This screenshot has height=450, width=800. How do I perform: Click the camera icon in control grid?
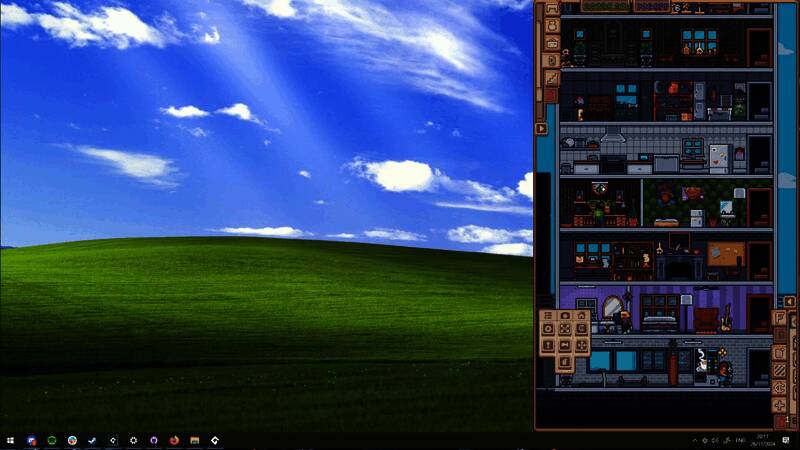[565, 316]
